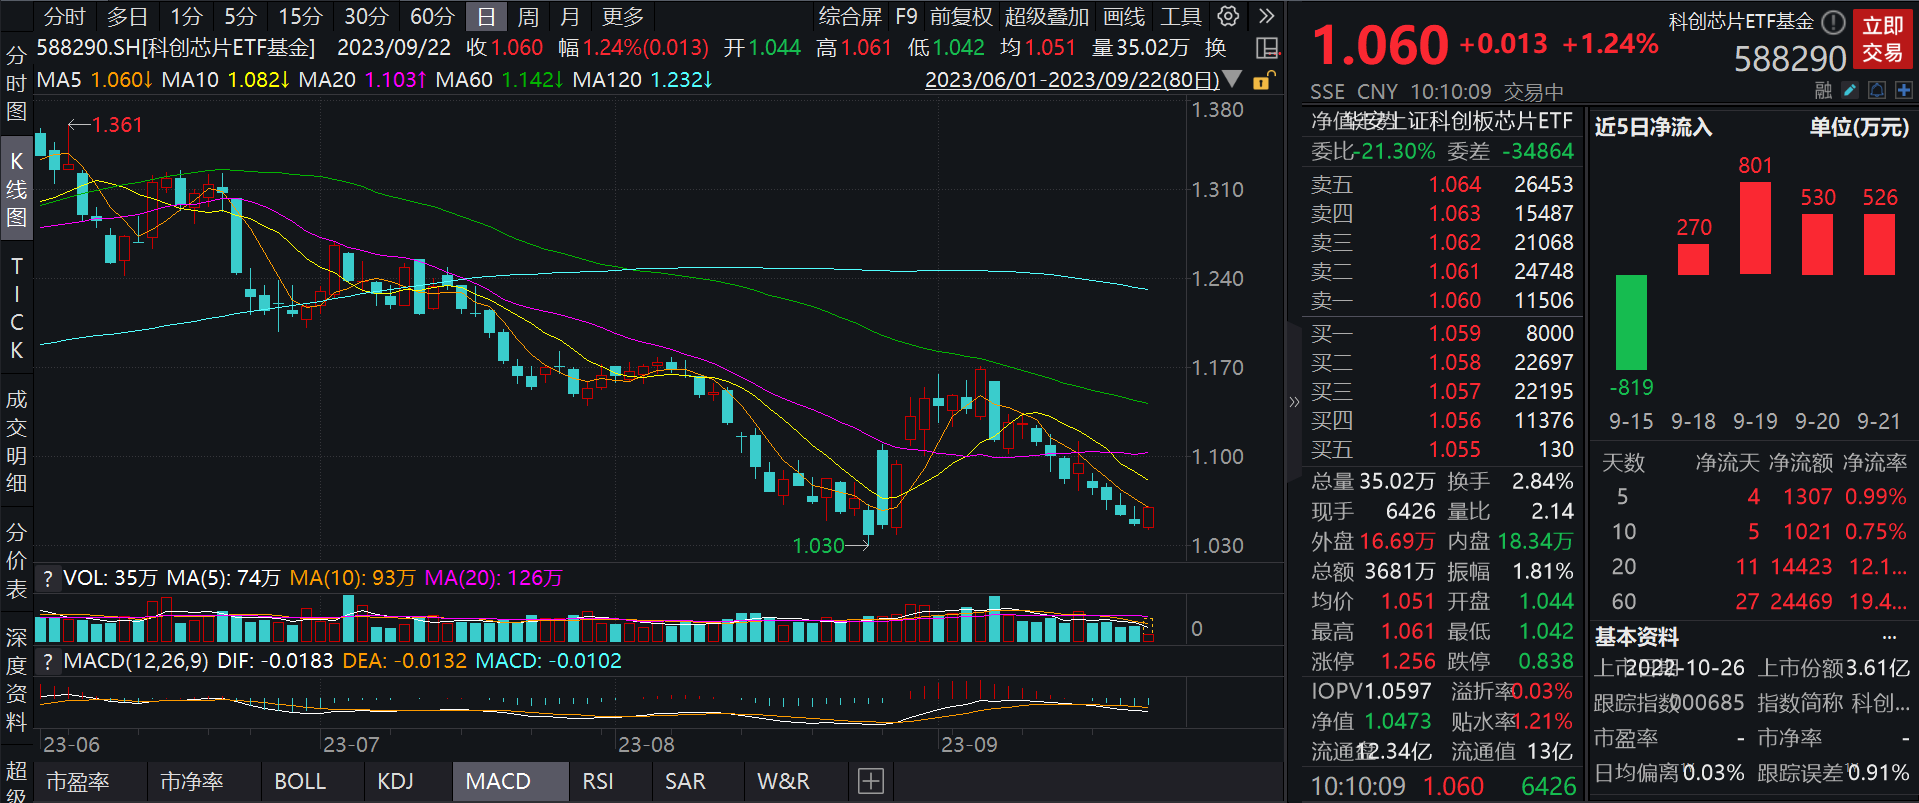Switch to 深度资料 side tab
This screenshot has width=1919, height=803.
(16, 679)
